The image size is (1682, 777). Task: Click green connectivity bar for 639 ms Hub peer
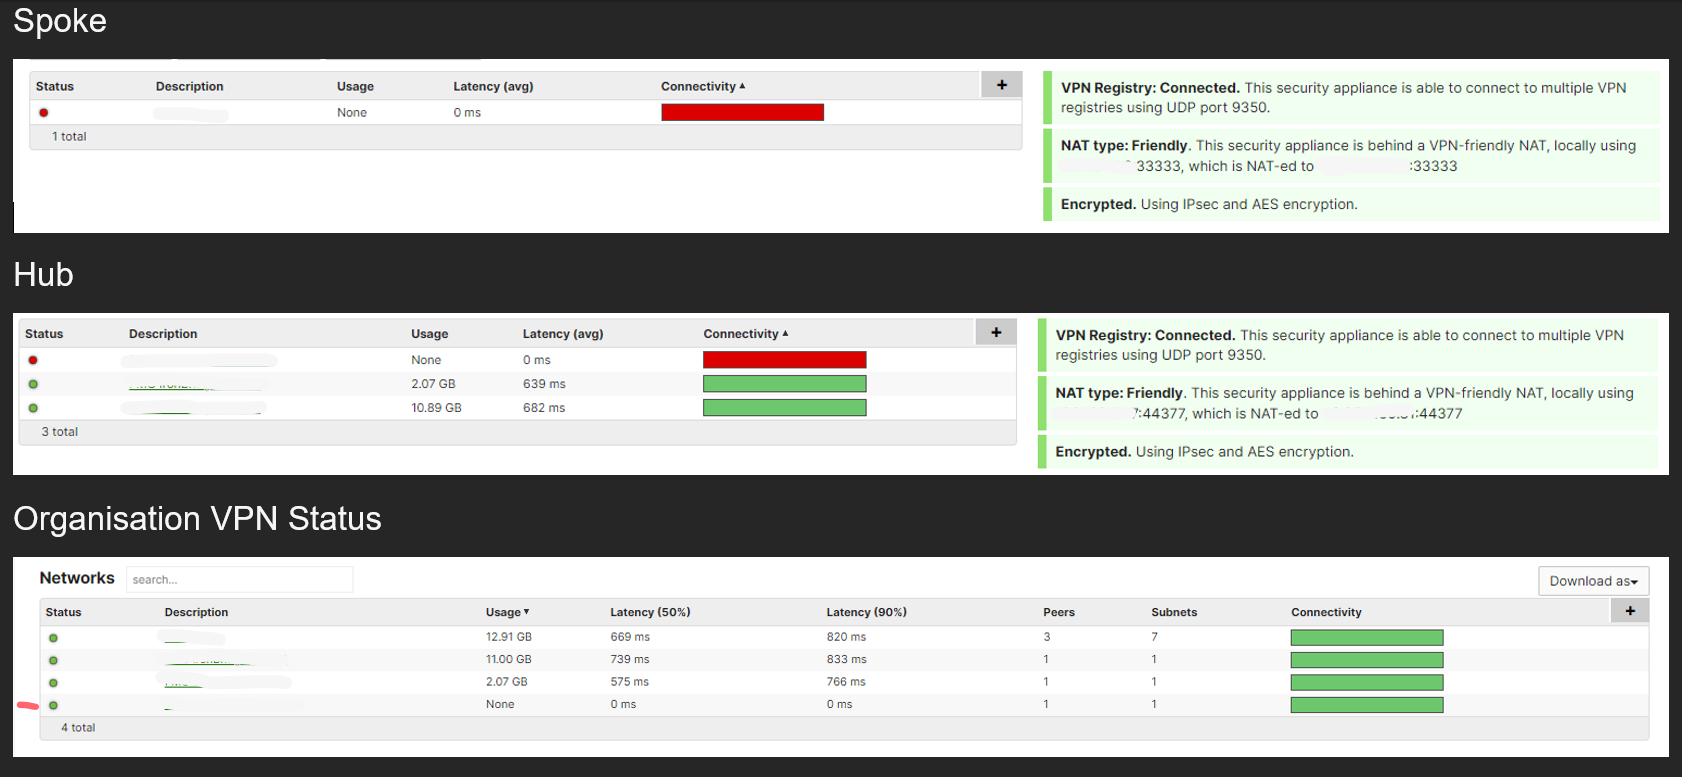784,384
